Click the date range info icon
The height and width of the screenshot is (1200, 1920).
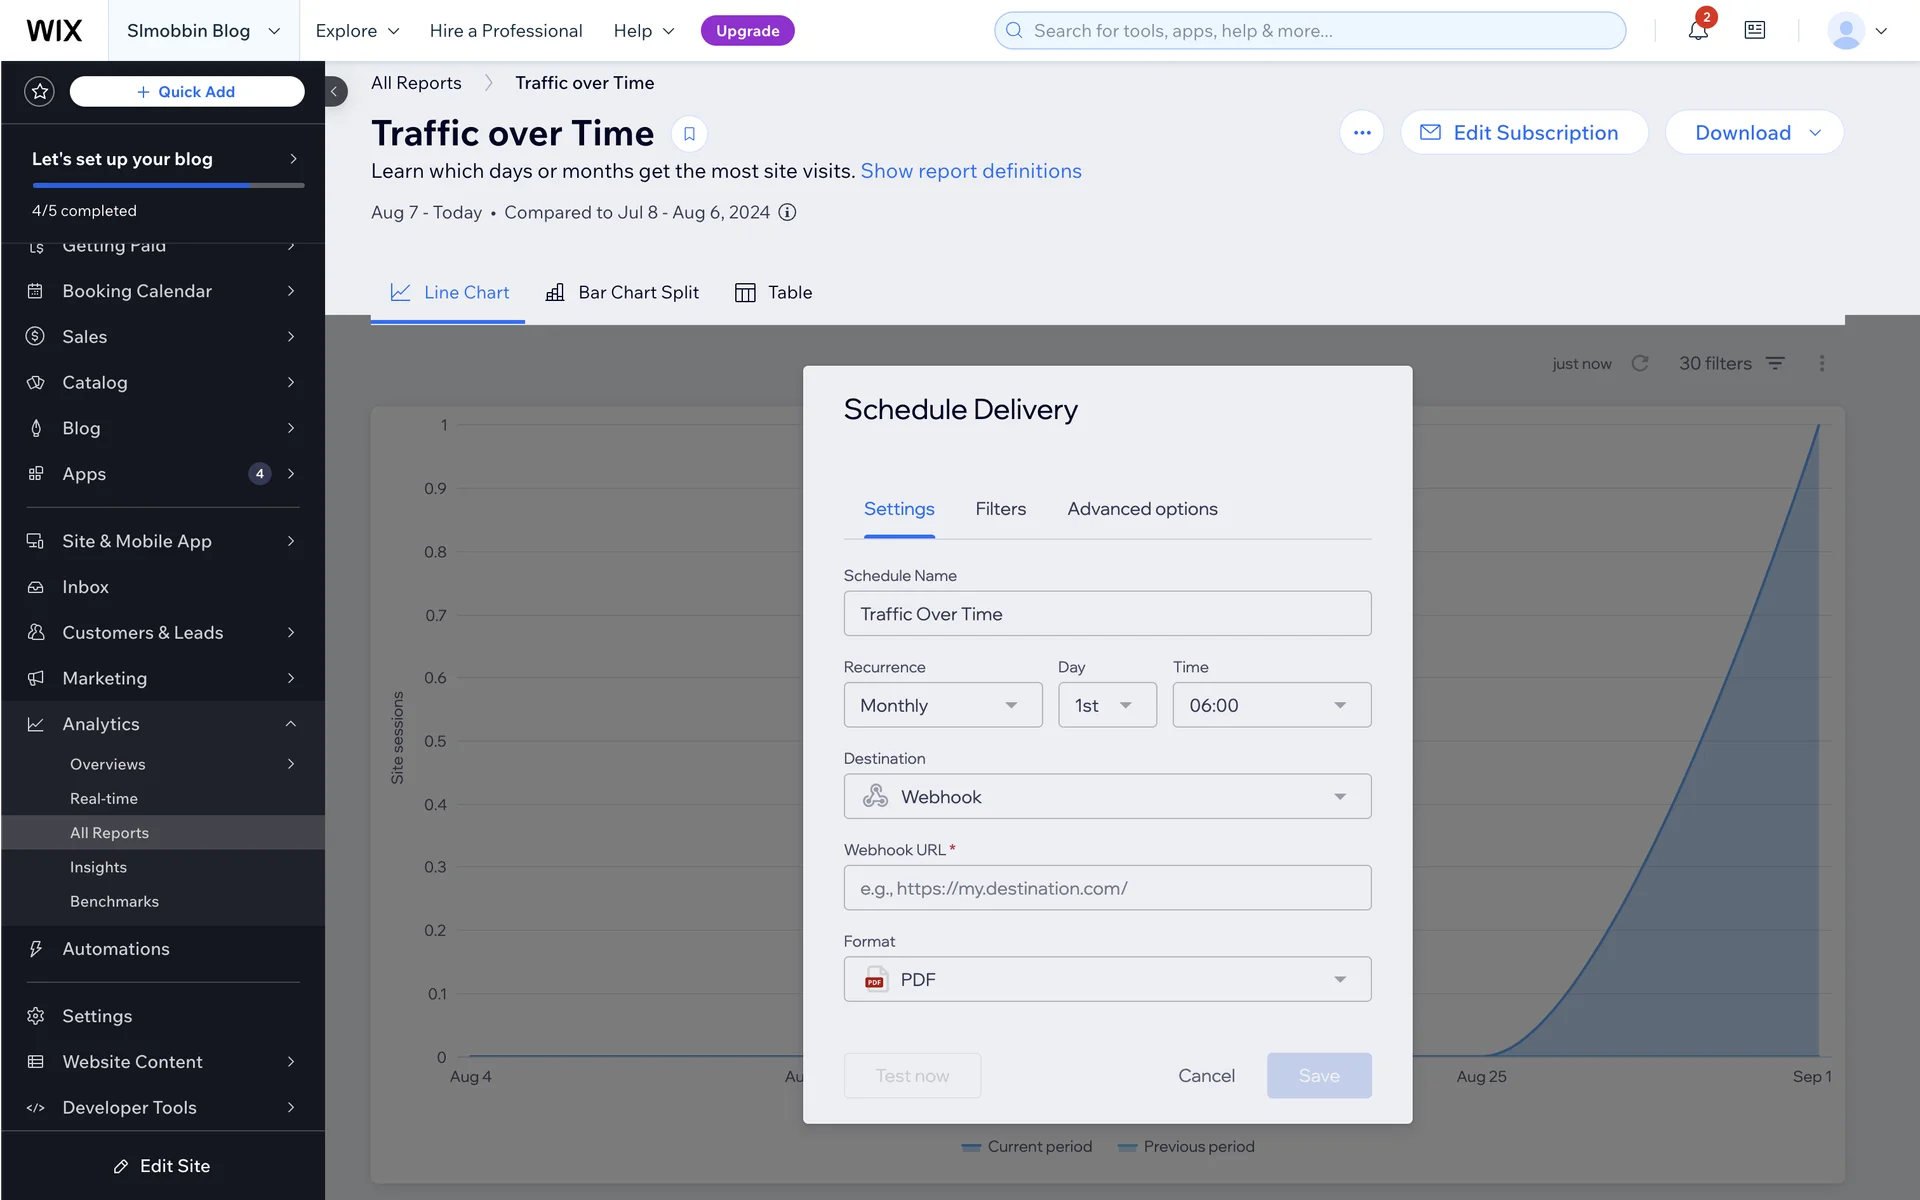coord(788,212)
